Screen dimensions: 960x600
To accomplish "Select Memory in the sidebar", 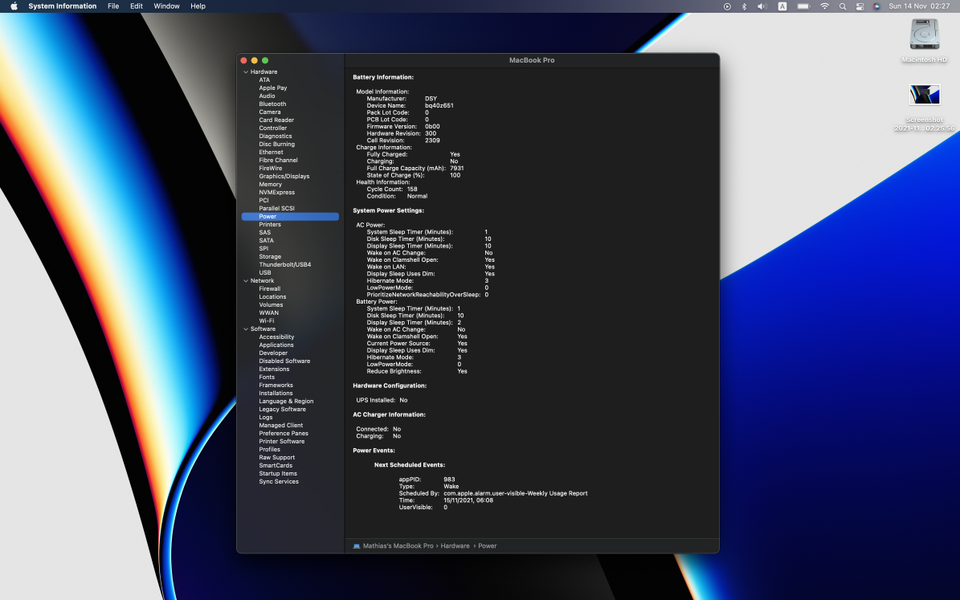I will [270, 184].
